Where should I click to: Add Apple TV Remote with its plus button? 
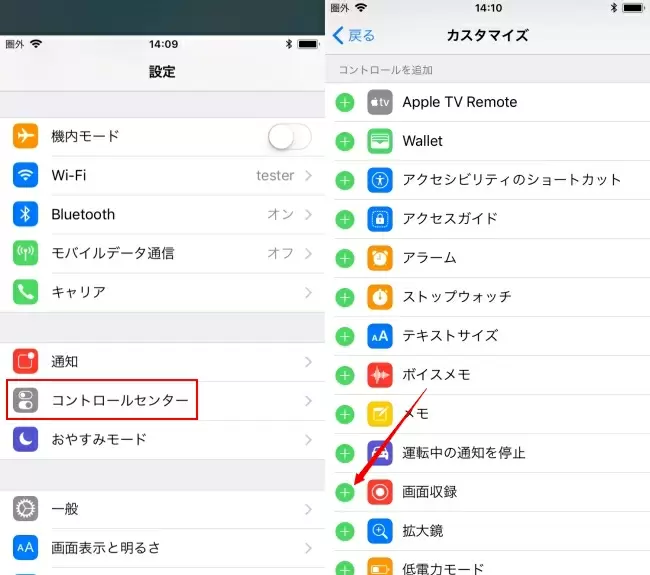click(345, 102)
